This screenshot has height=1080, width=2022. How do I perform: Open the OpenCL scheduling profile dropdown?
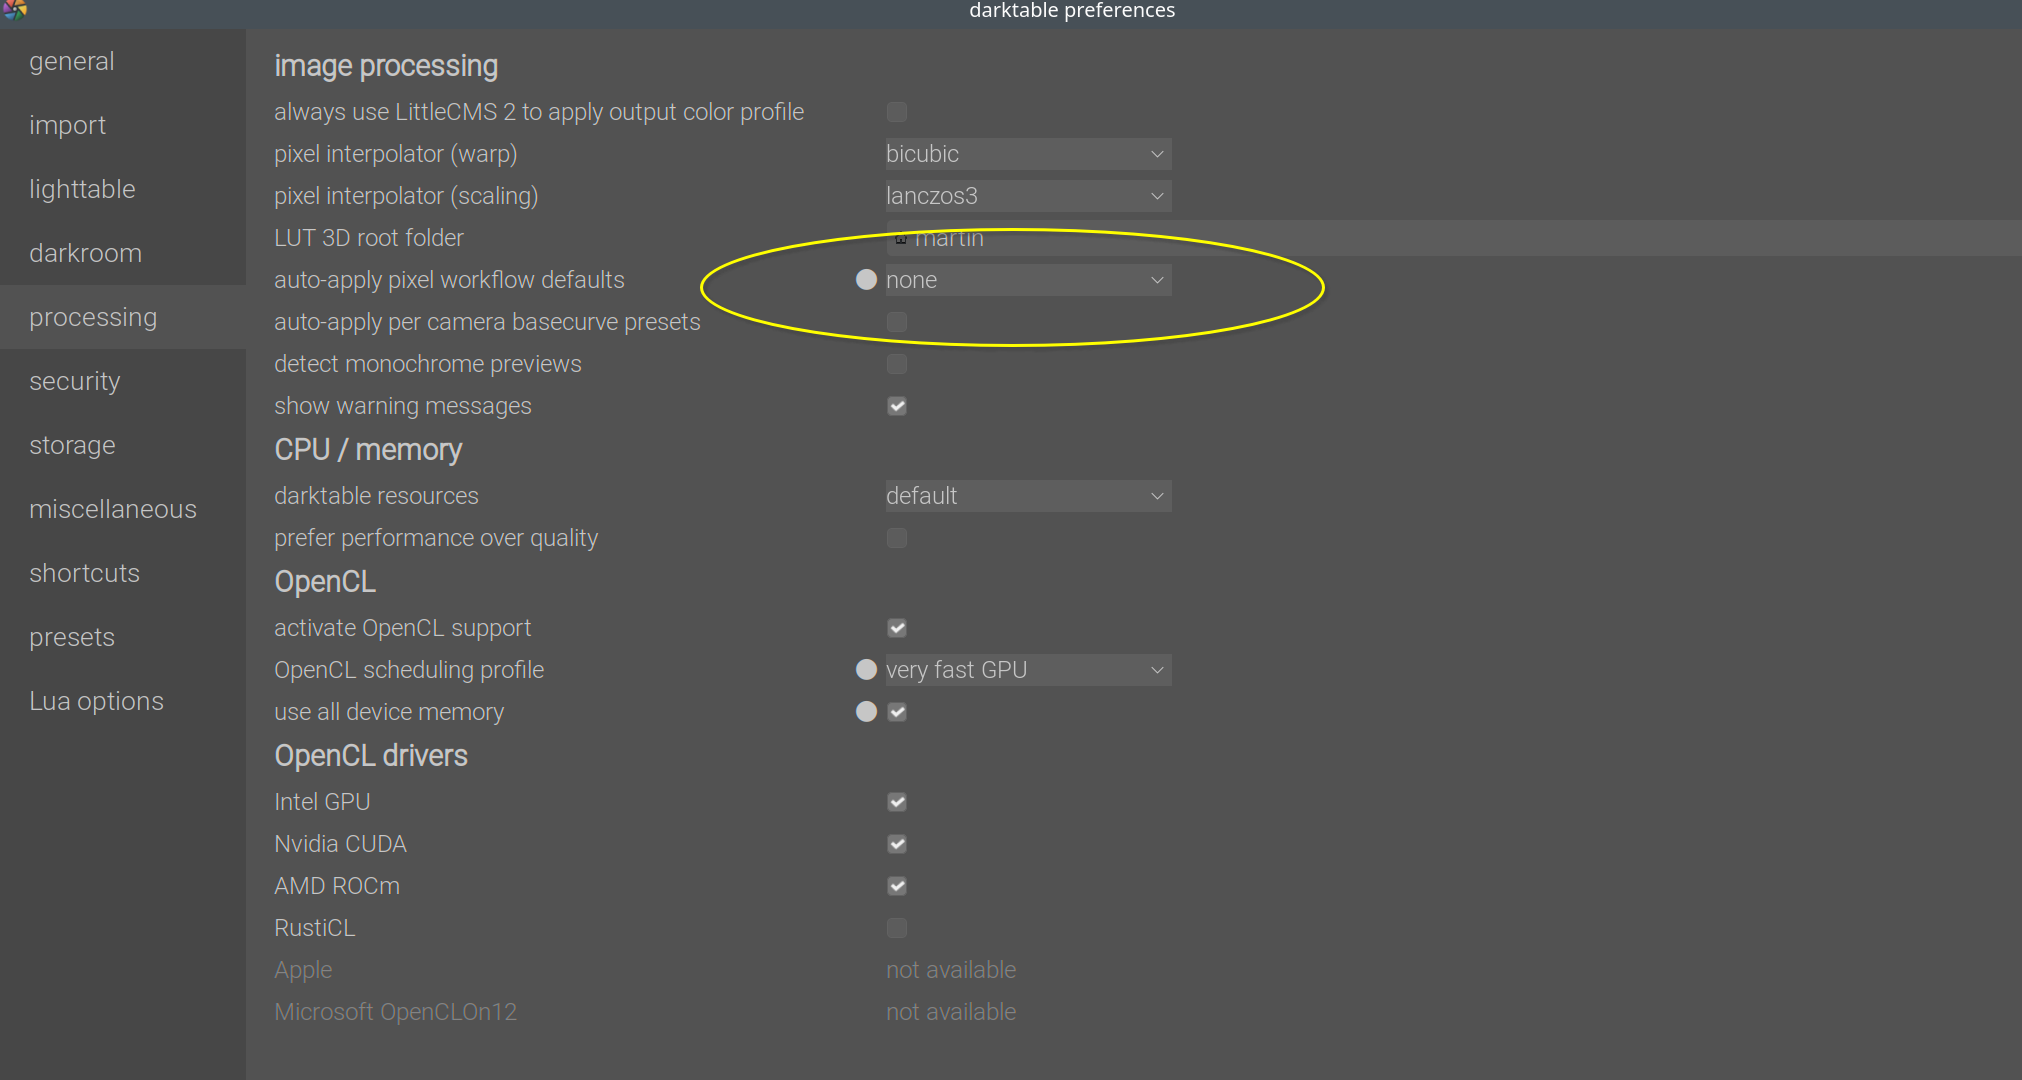point(1027,669)
